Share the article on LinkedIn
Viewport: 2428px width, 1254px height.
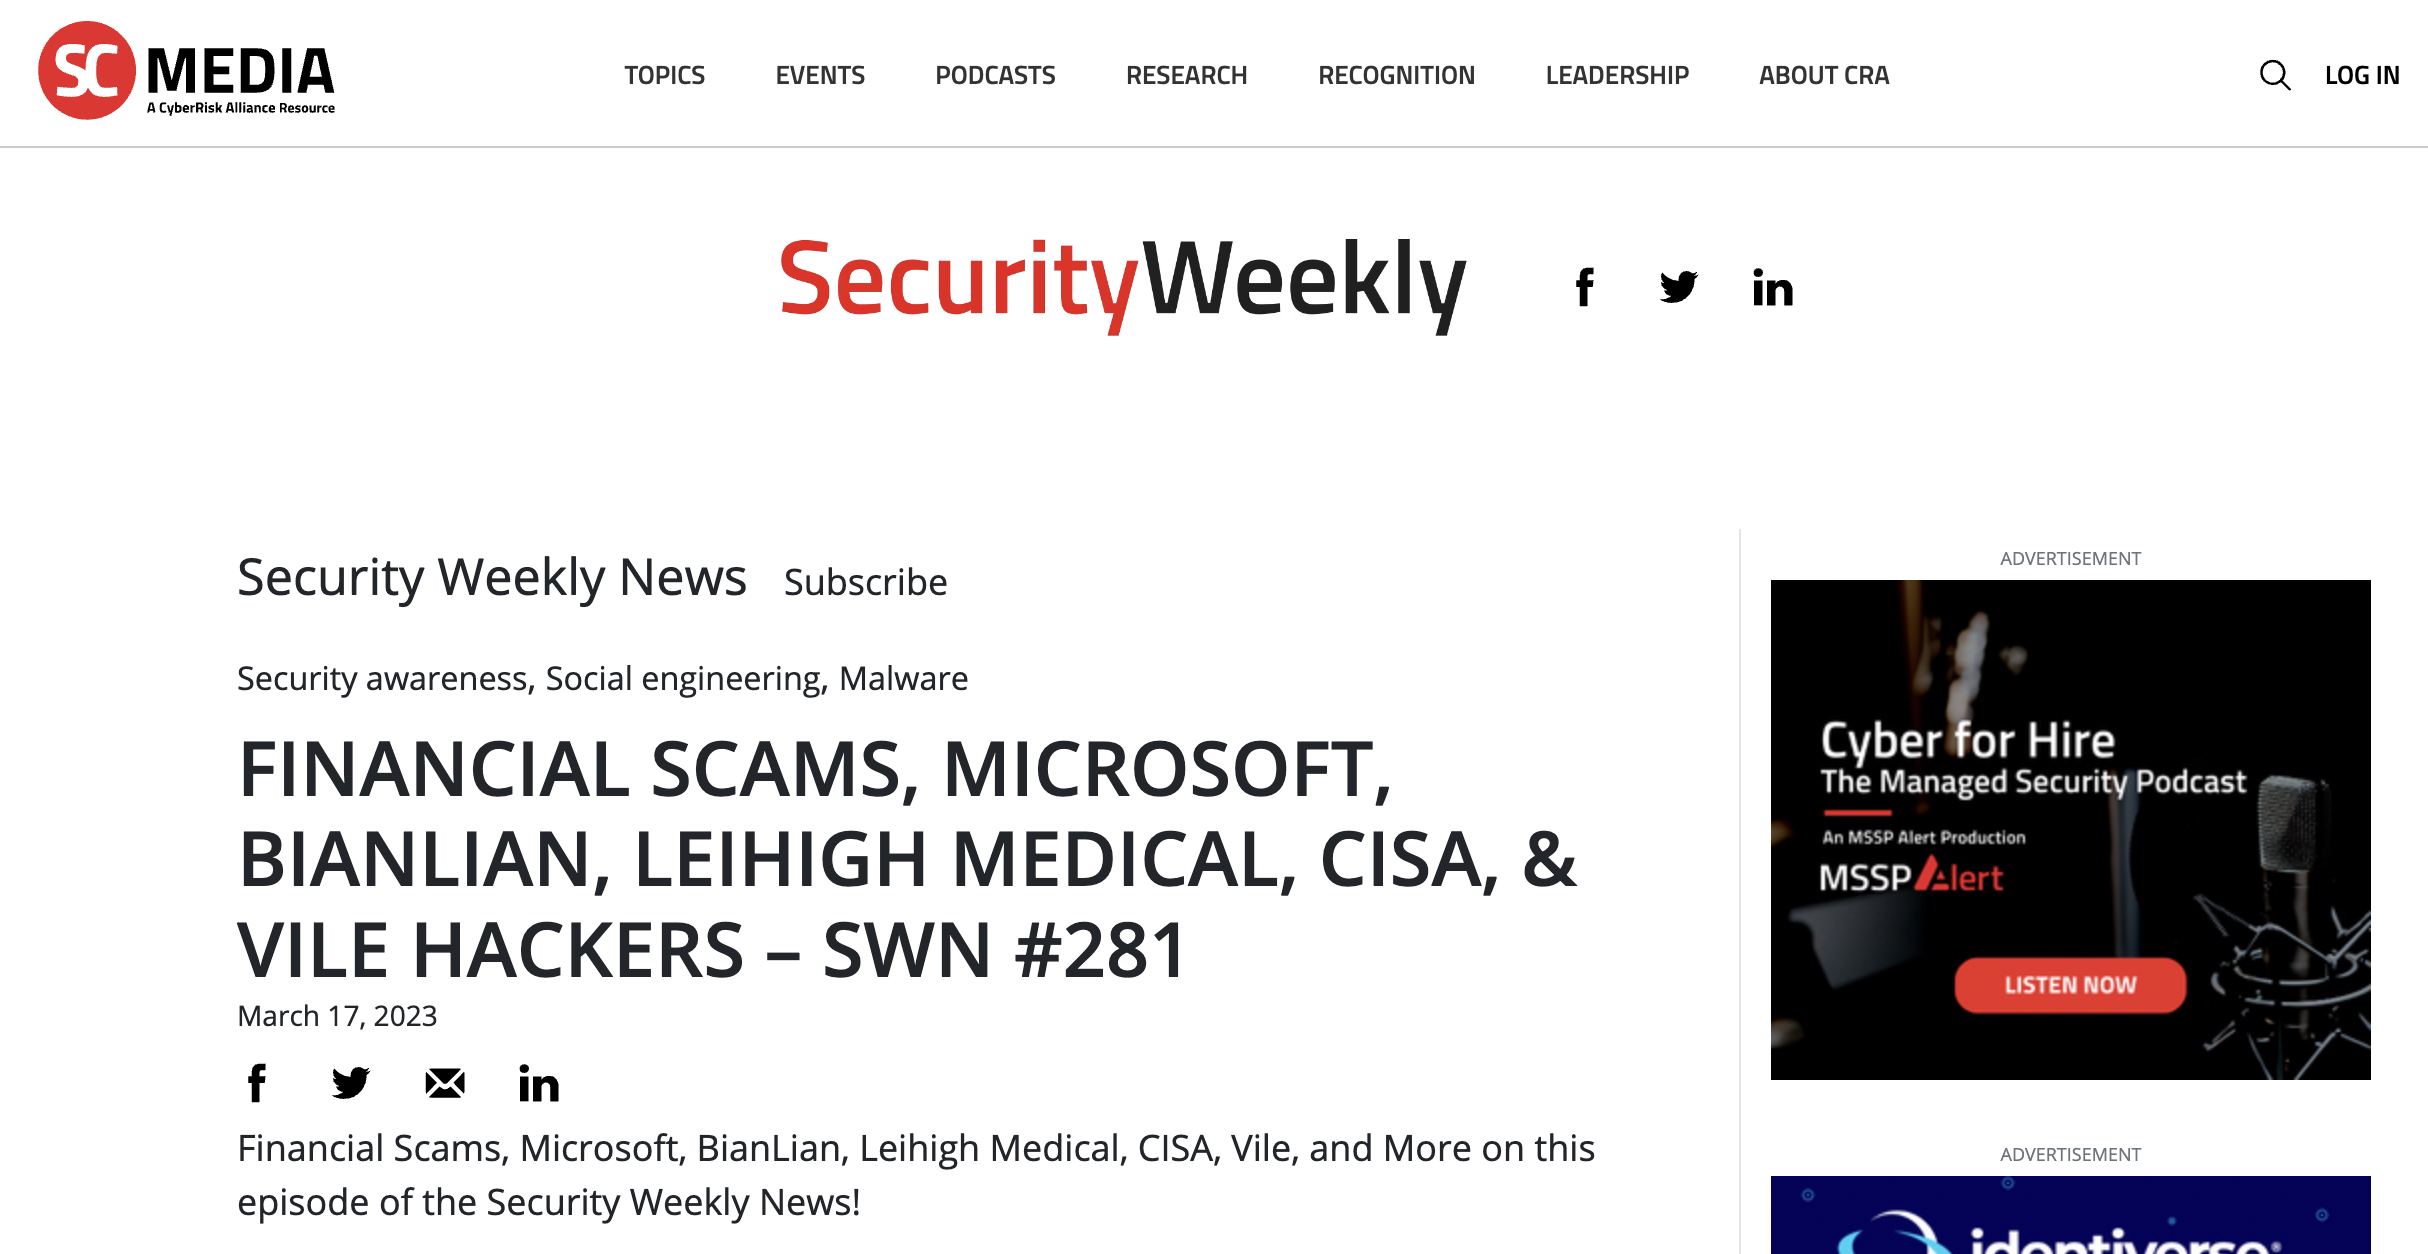pyautogui.click(x=538, y=1083)
